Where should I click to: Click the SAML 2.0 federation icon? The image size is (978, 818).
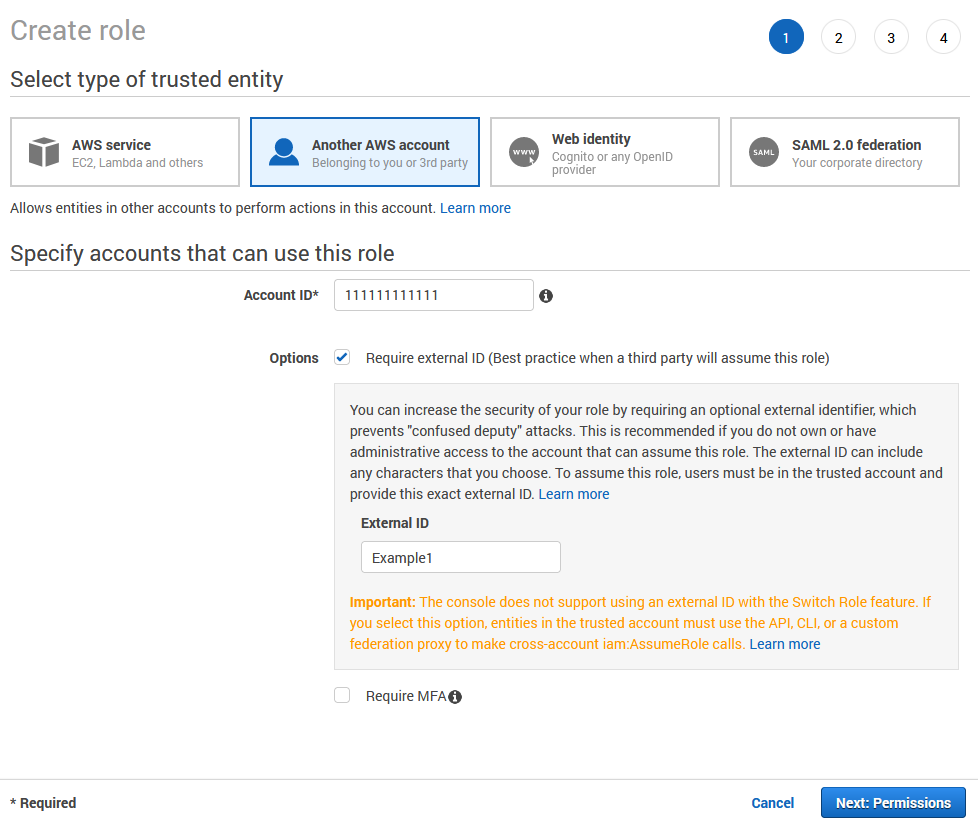764,152
